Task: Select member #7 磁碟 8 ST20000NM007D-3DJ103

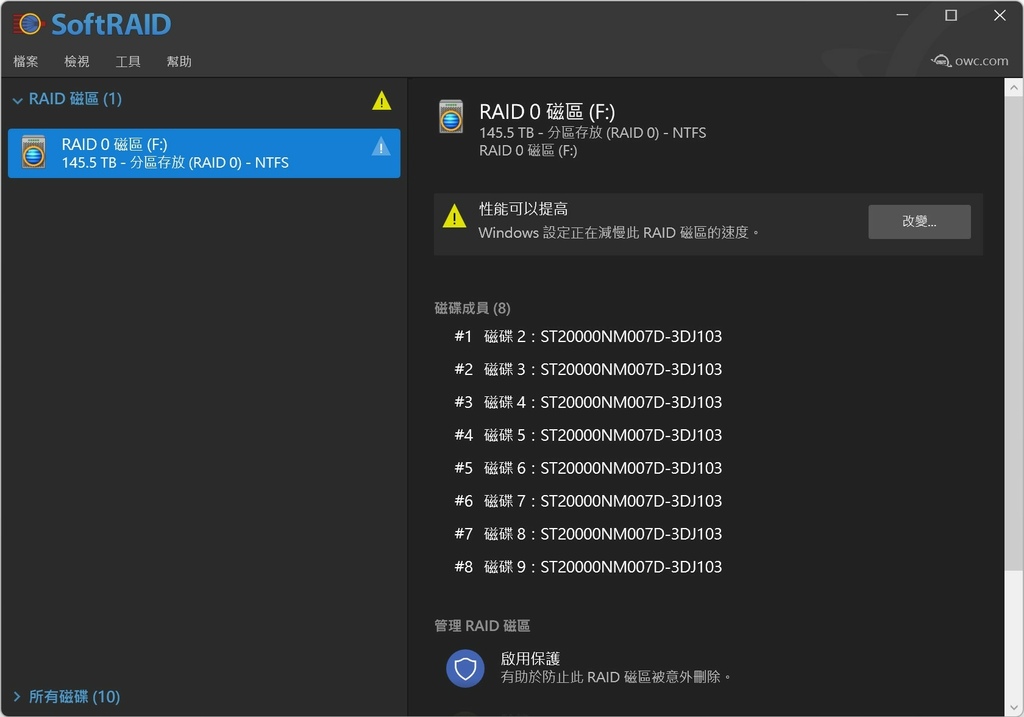Action: (588, 534)
